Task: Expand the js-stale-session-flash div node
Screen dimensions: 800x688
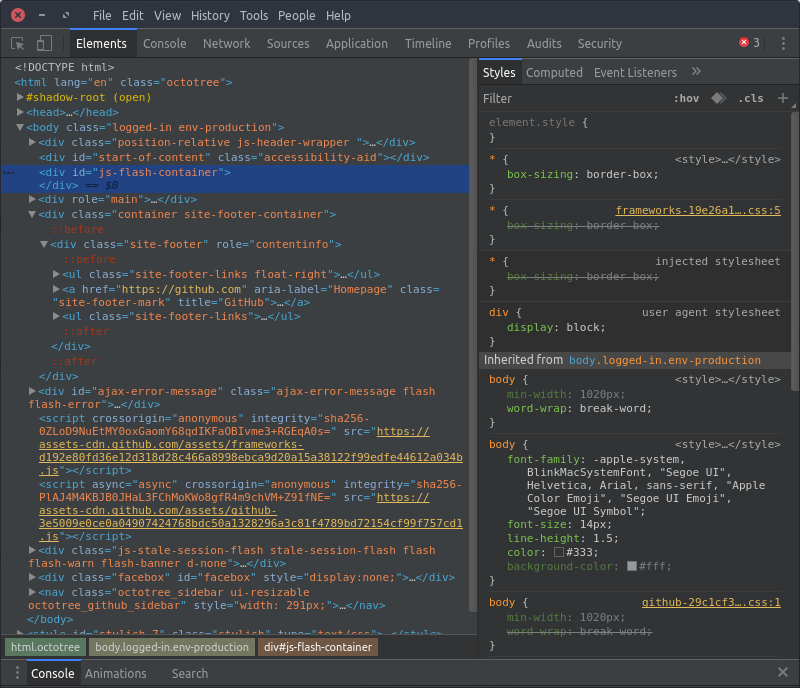Action: click(x=32, y=550)
